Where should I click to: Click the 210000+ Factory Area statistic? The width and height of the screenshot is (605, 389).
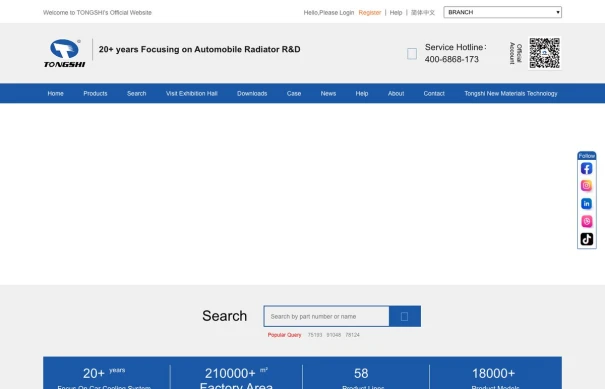[x=236, y=377]
